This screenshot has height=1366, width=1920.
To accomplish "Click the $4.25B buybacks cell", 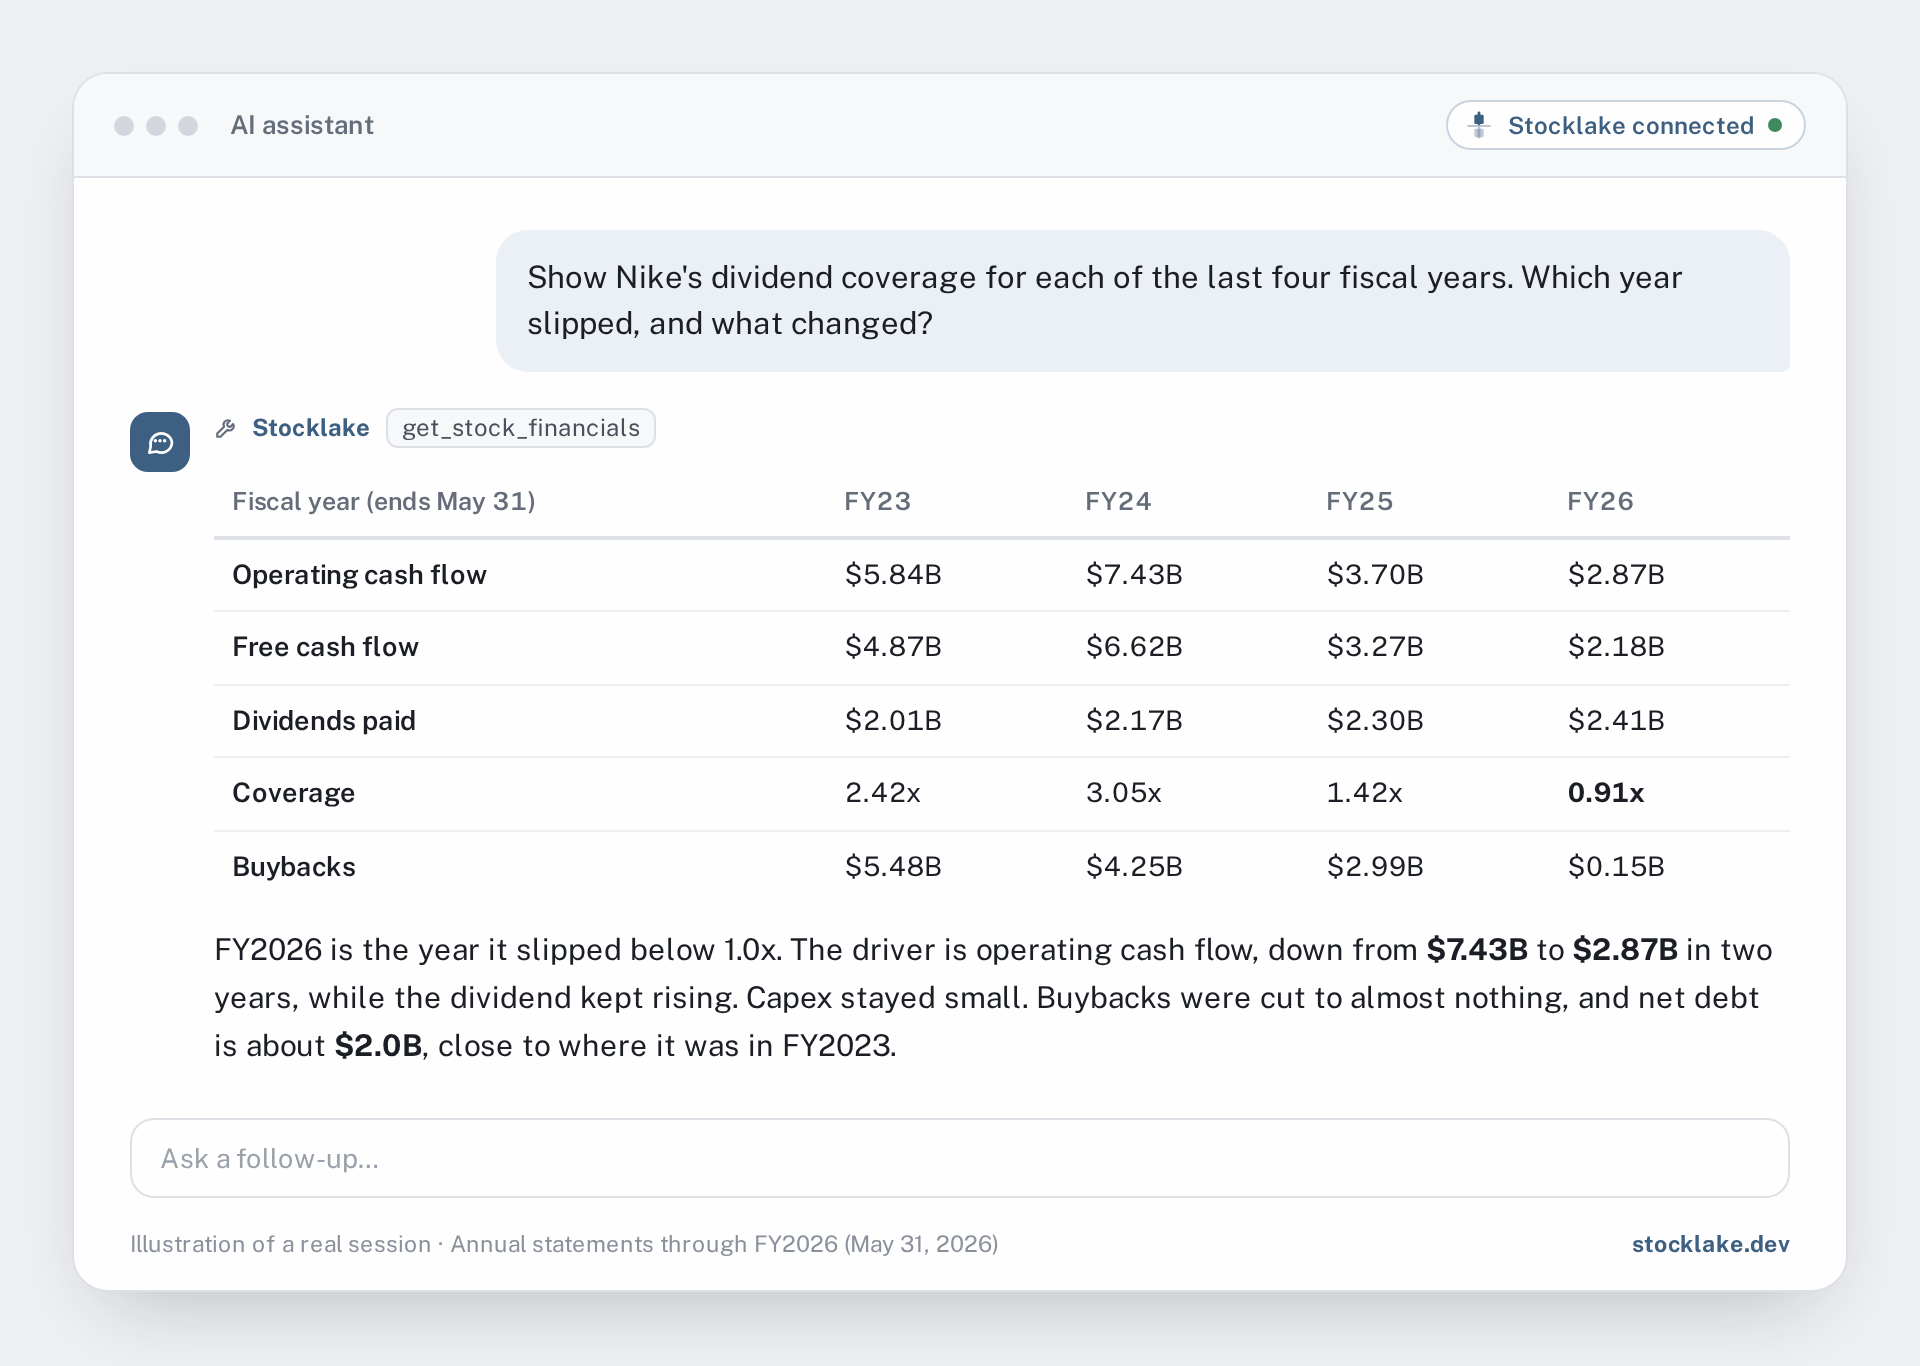I will click(1134, 867).
